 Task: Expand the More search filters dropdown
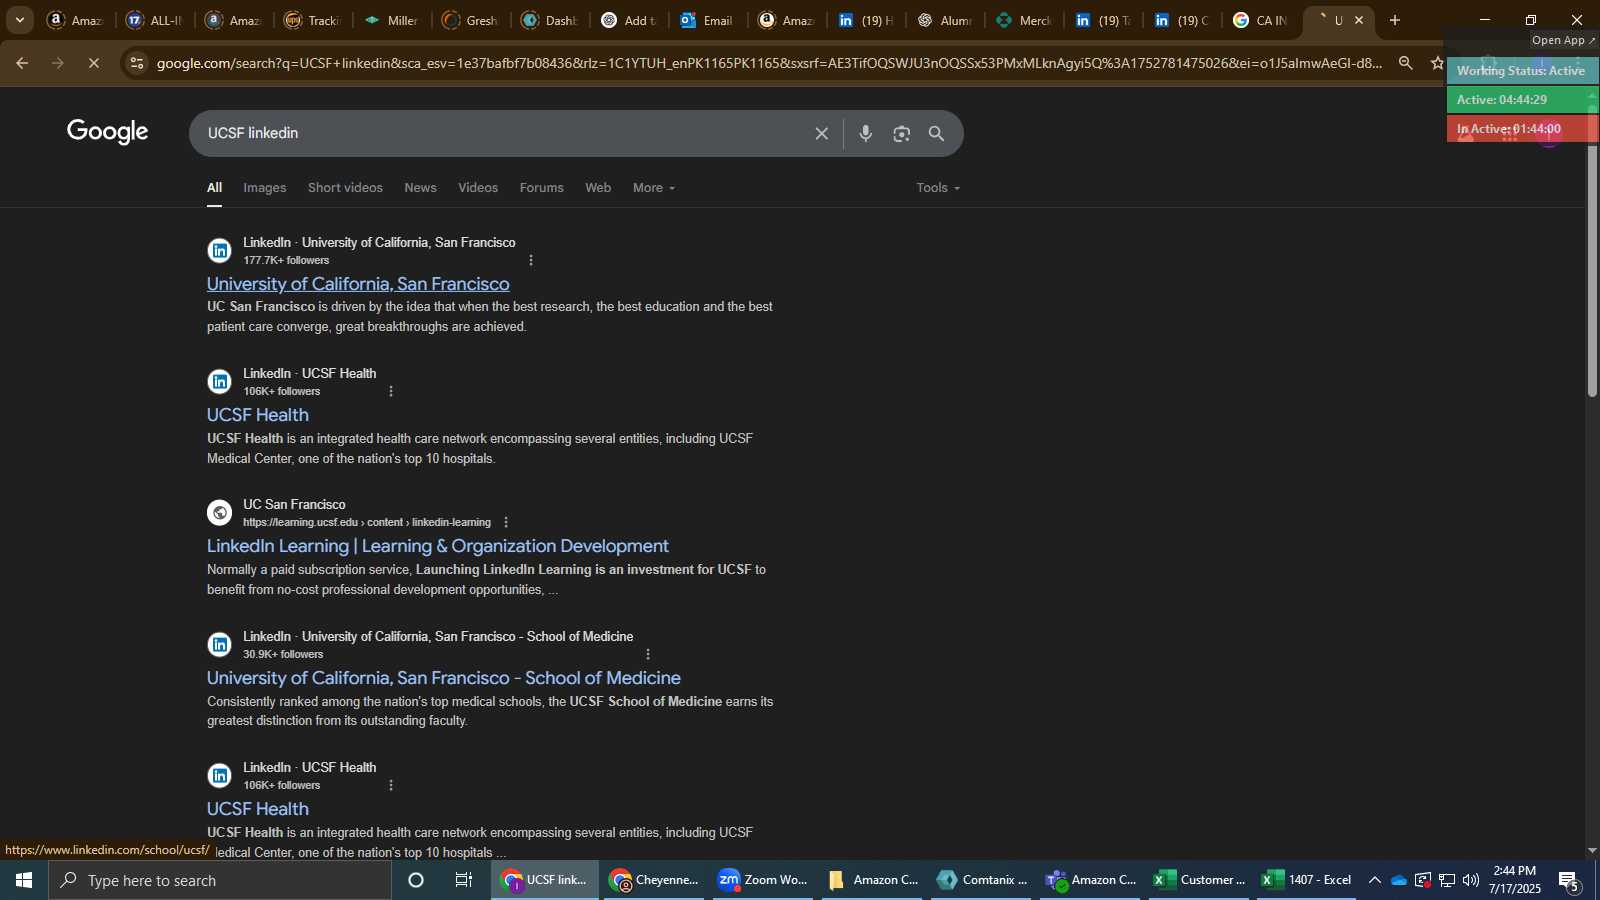click(x=654, y=188)
